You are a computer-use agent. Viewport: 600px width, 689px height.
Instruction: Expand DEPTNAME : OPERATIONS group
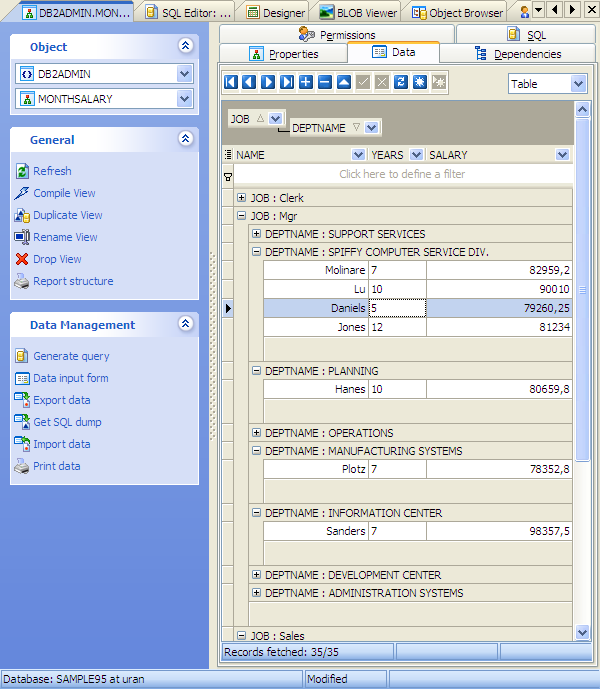[256, 433]
